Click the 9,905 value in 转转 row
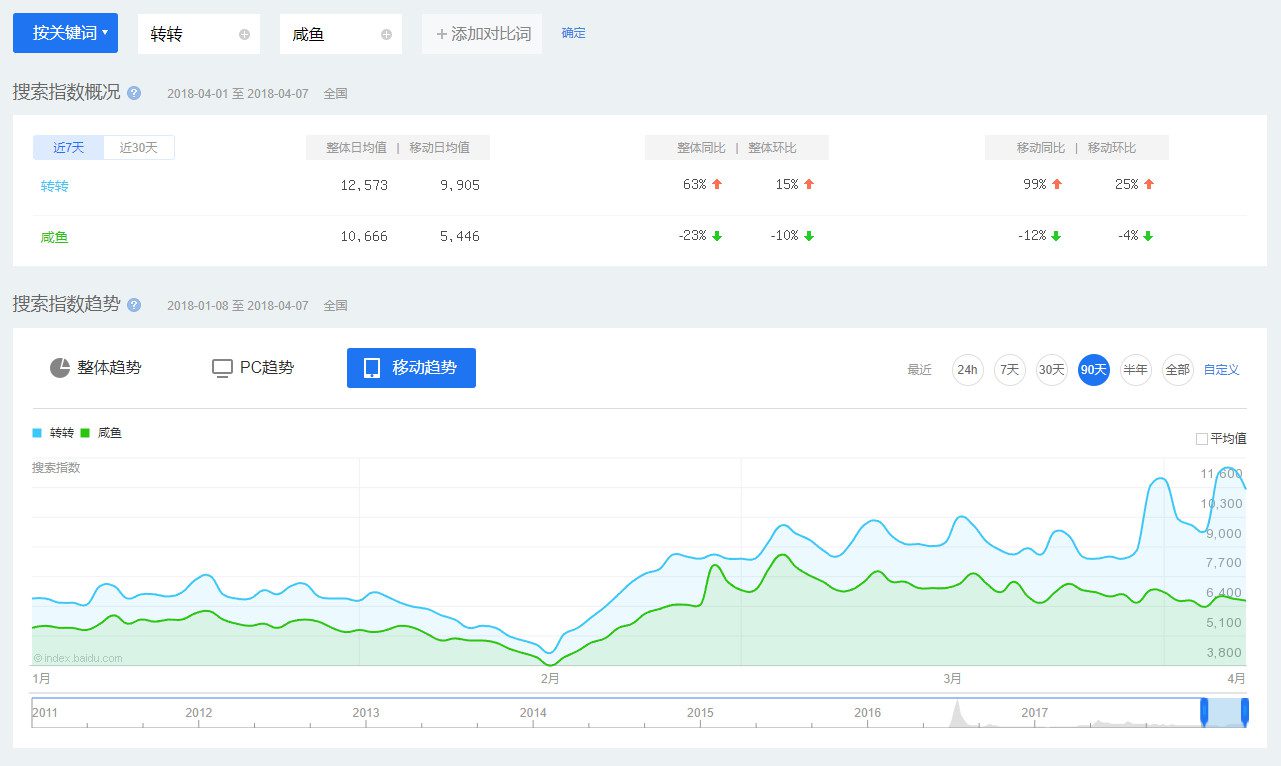Image resolution: width=1281 pixels, height=766 pixels. point(459,185)
